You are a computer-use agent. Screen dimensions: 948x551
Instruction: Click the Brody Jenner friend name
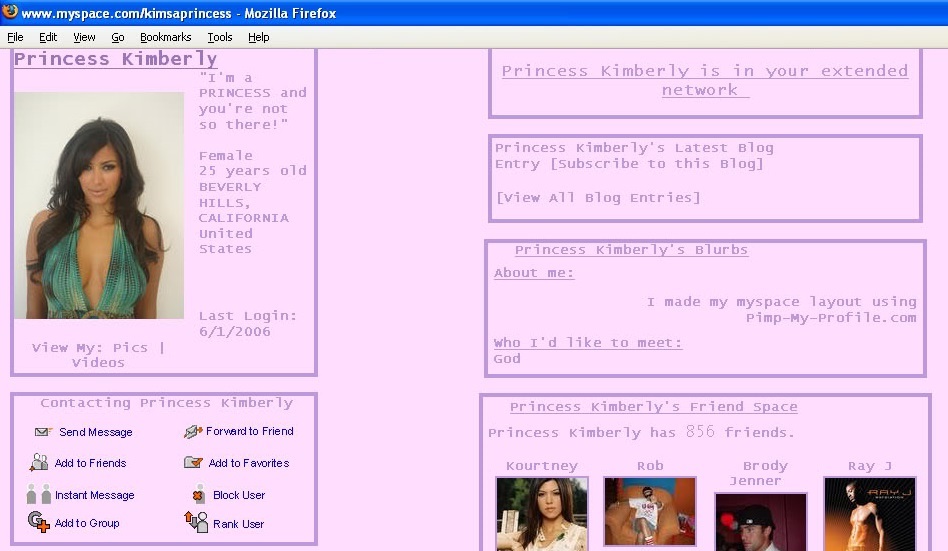pyautogui.click(x=761, y=473)
